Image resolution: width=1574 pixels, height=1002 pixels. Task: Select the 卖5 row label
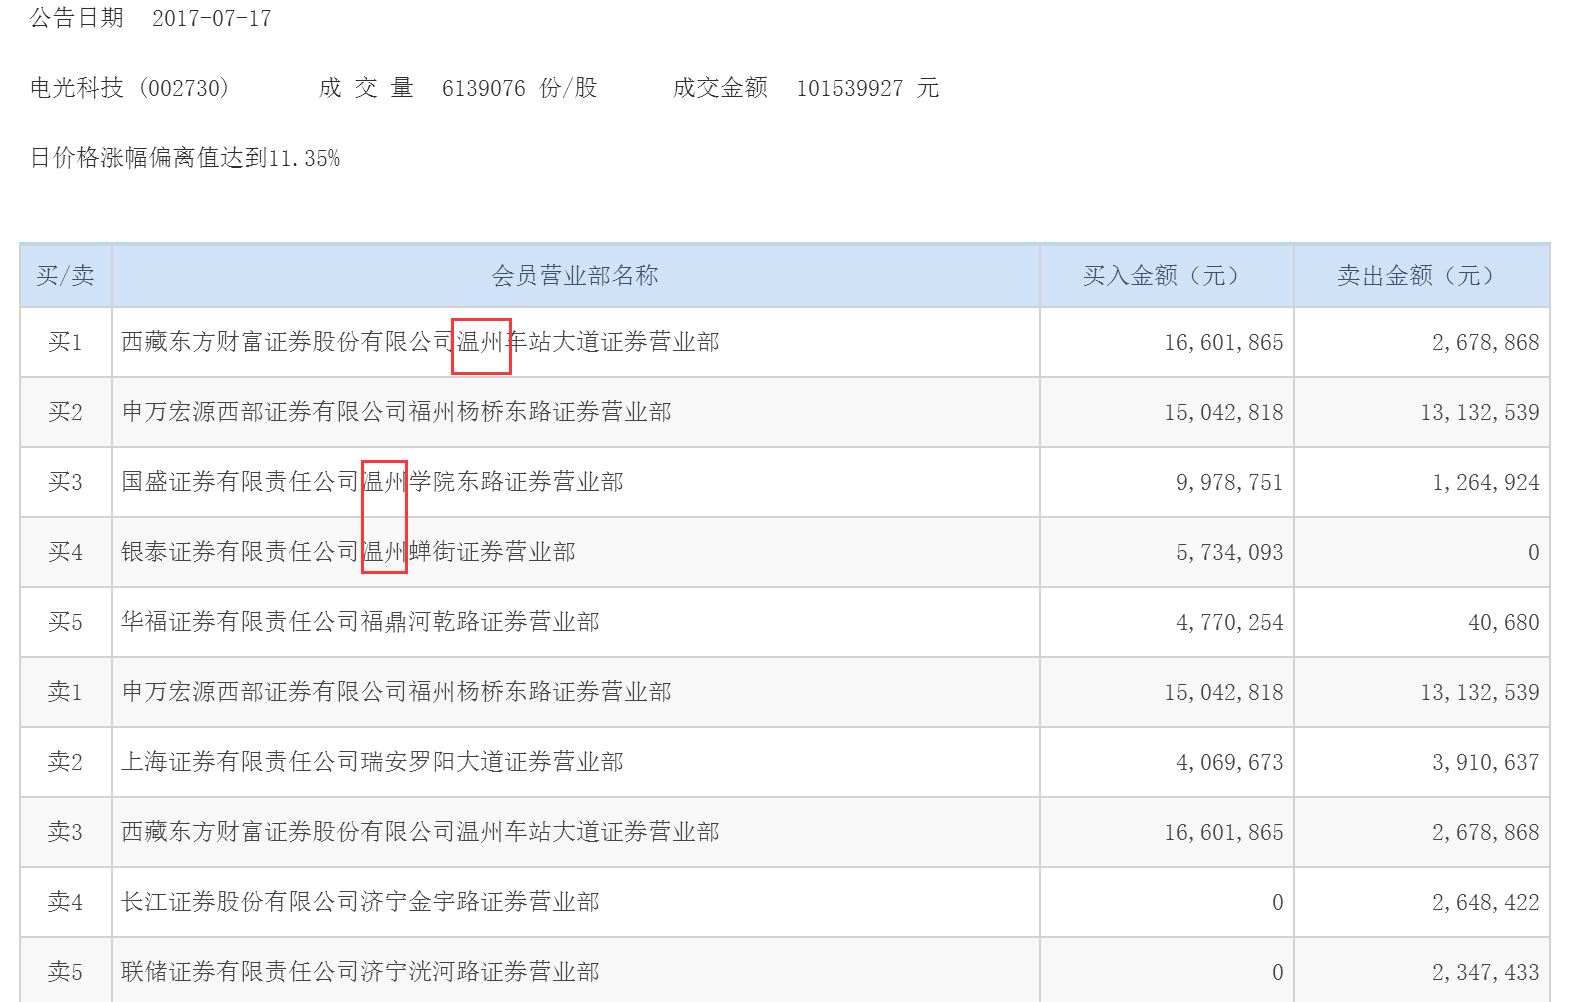66,972
